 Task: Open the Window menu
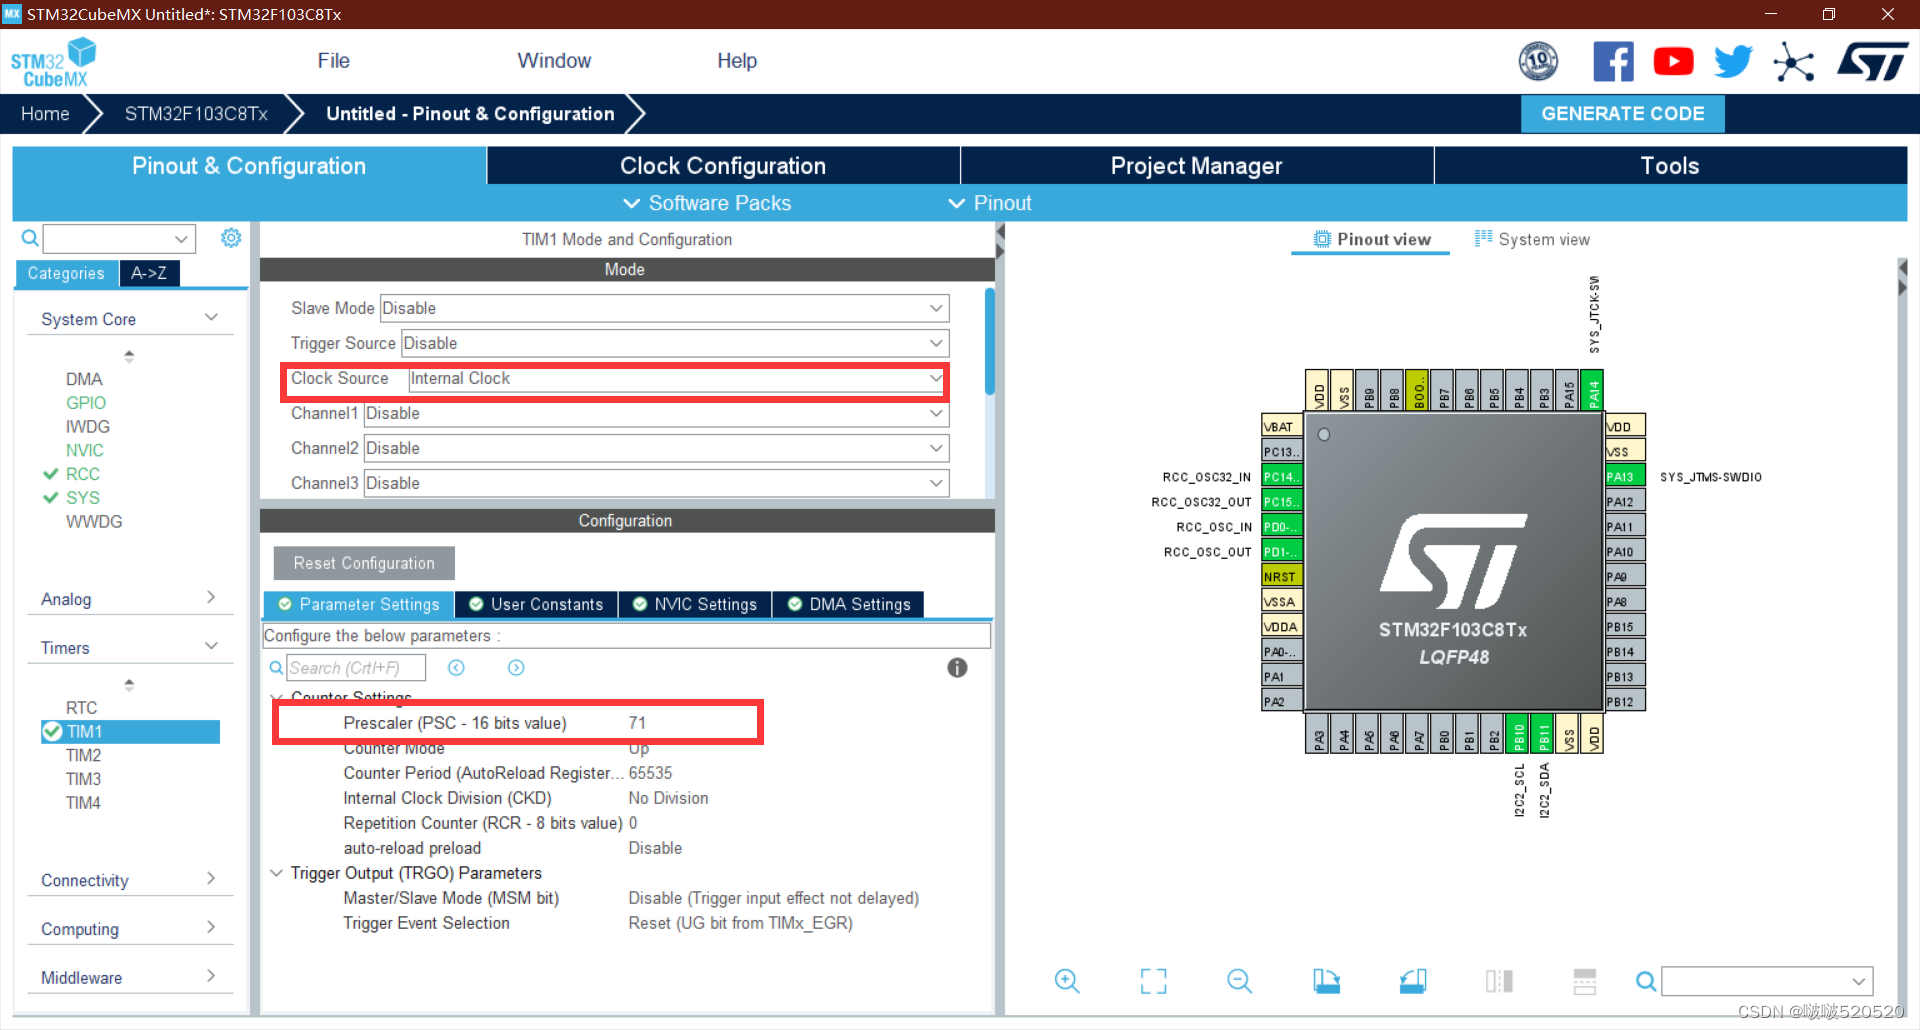554,61
